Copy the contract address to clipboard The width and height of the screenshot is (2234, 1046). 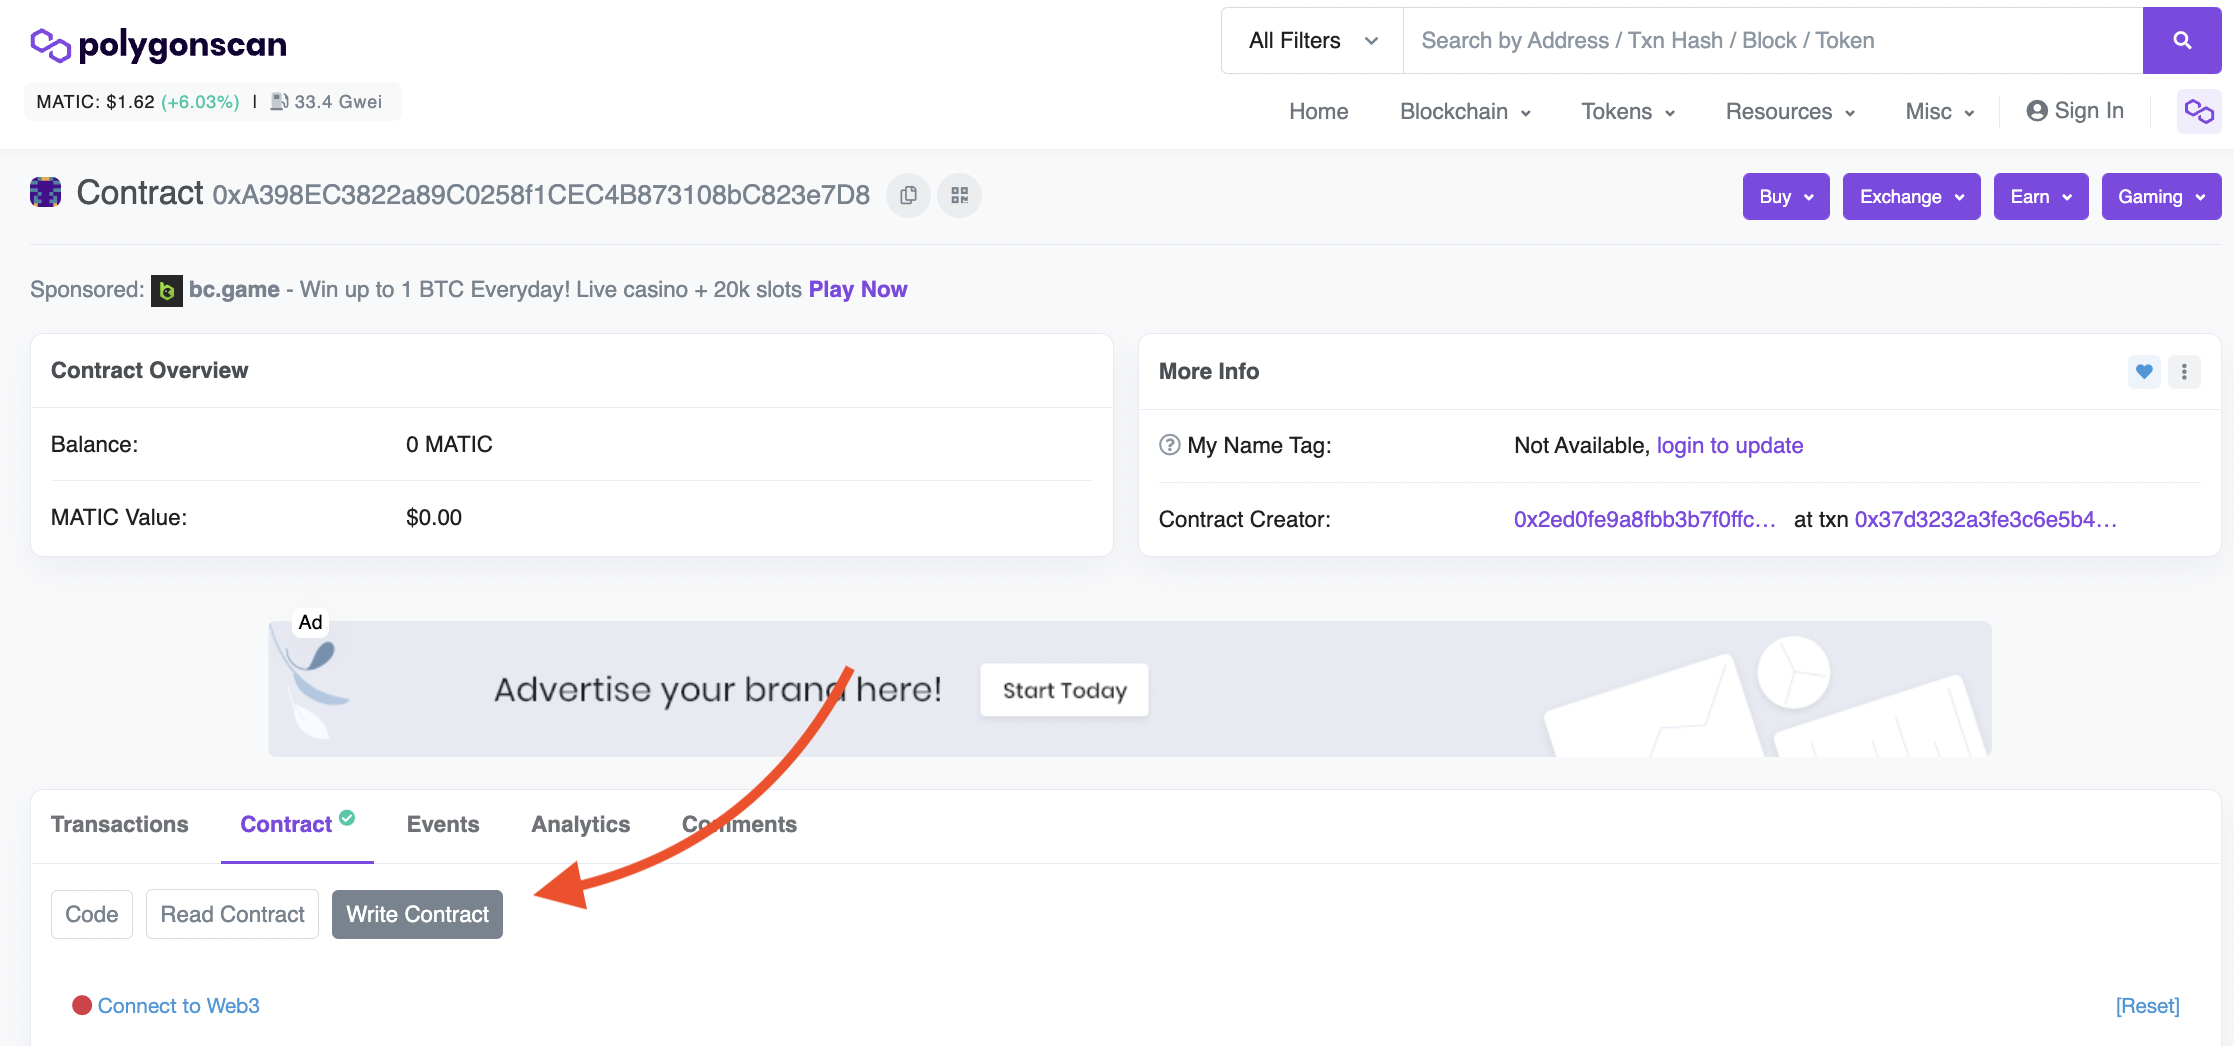(x=908, y=195)
